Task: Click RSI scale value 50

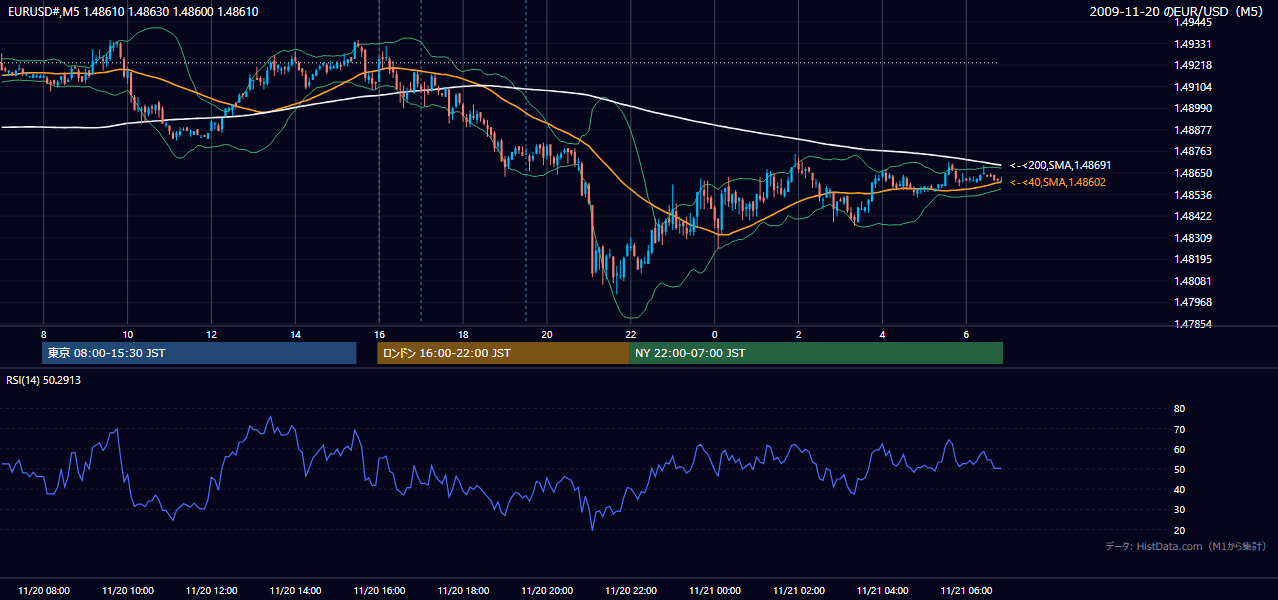Action: (1179, 469)
